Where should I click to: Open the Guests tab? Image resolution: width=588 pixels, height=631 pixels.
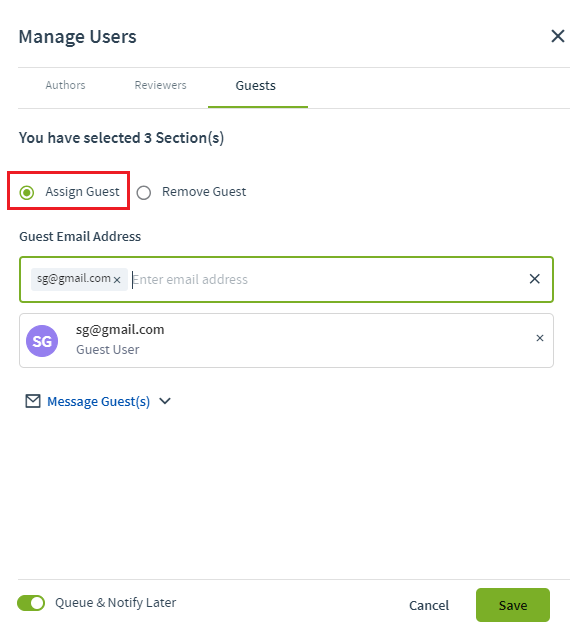tap(256, 86)
